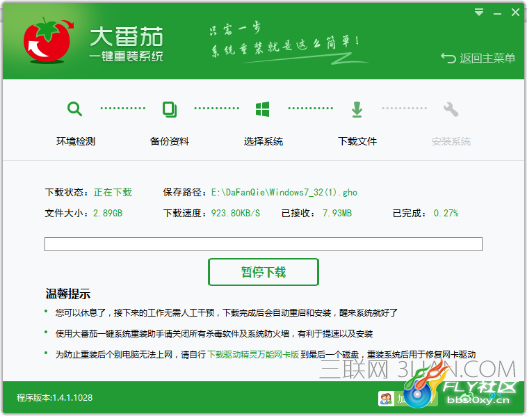
Task: Select the 环境检测 step label
Action: 76,141
